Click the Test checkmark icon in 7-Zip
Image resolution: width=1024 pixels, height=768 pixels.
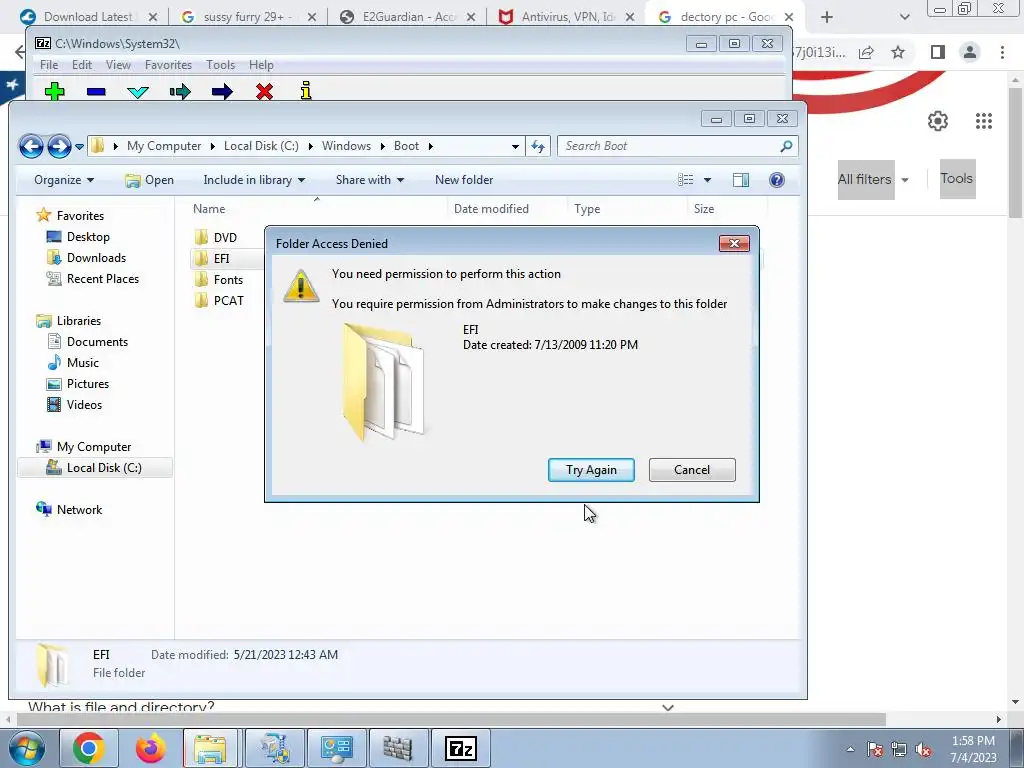(138, 92)
